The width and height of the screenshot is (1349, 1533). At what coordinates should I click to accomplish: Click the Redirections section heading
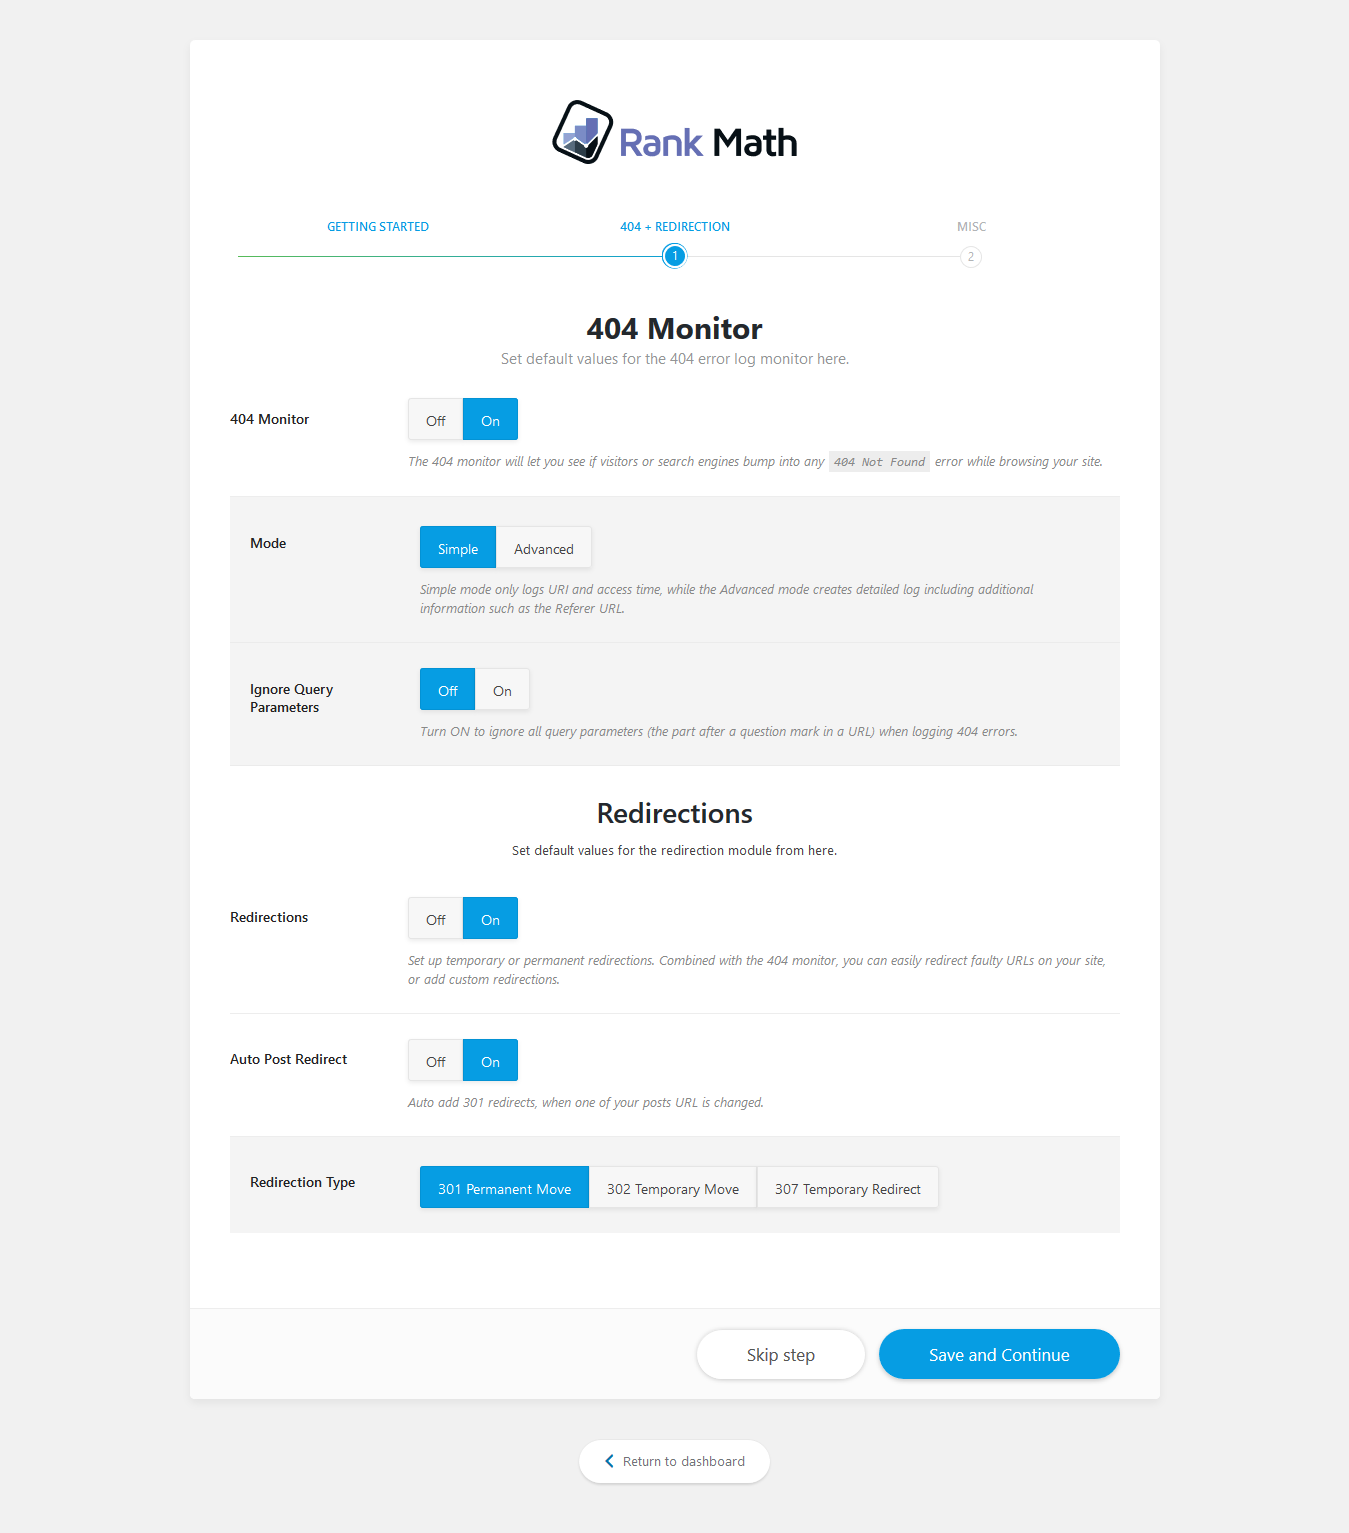click(x=675, y=813)
